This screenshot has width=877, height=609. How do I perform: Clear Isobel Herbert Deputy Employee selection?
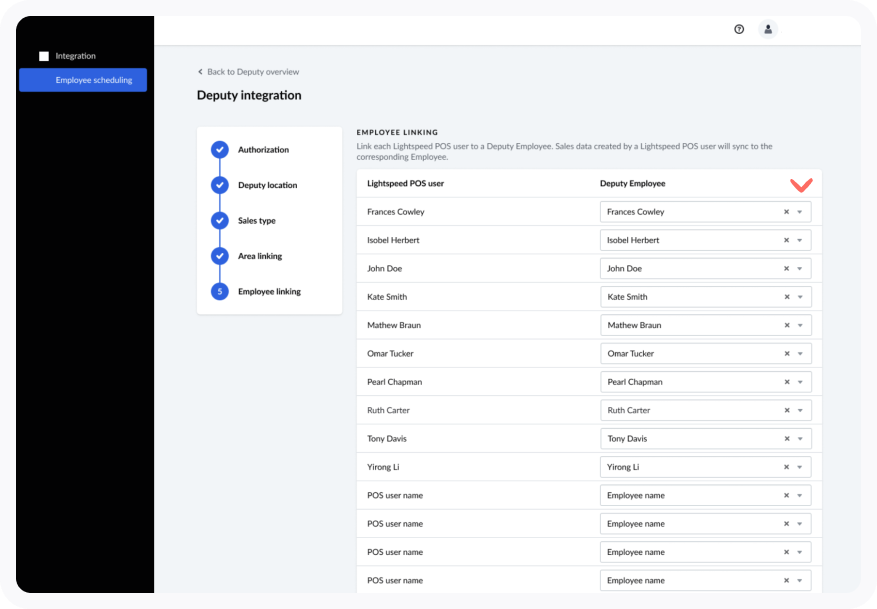pyautogui.click(x=786, y=240)
